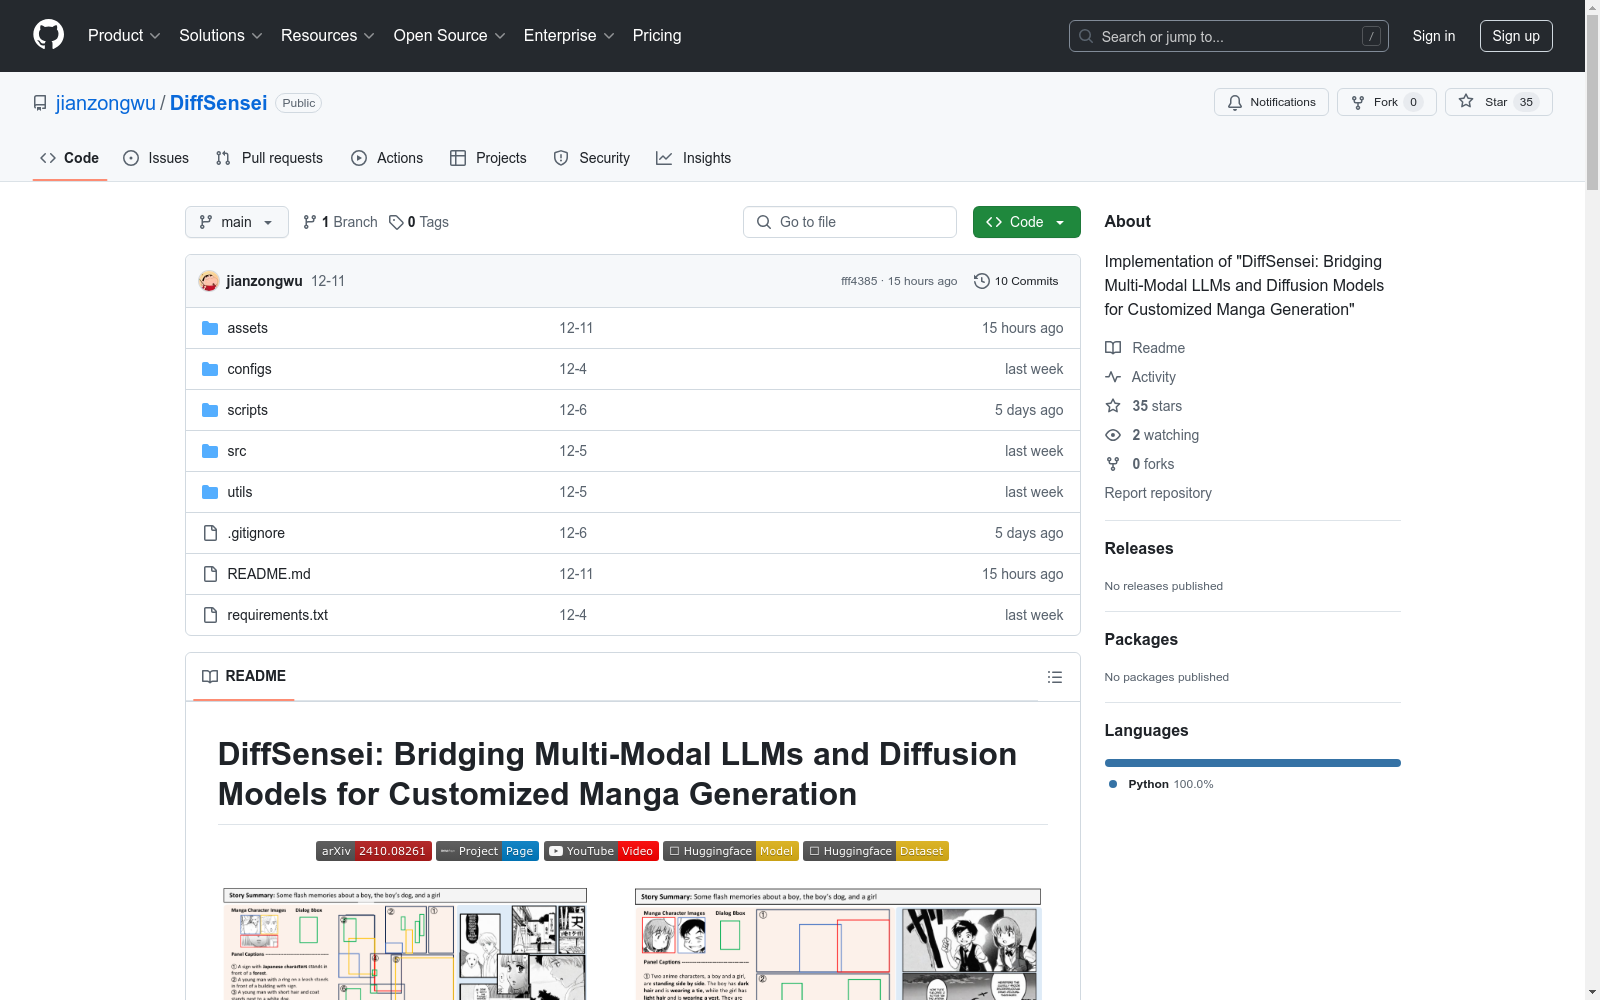
Task: Click the search magnifier icon in header
Action: pos(1086,36)
